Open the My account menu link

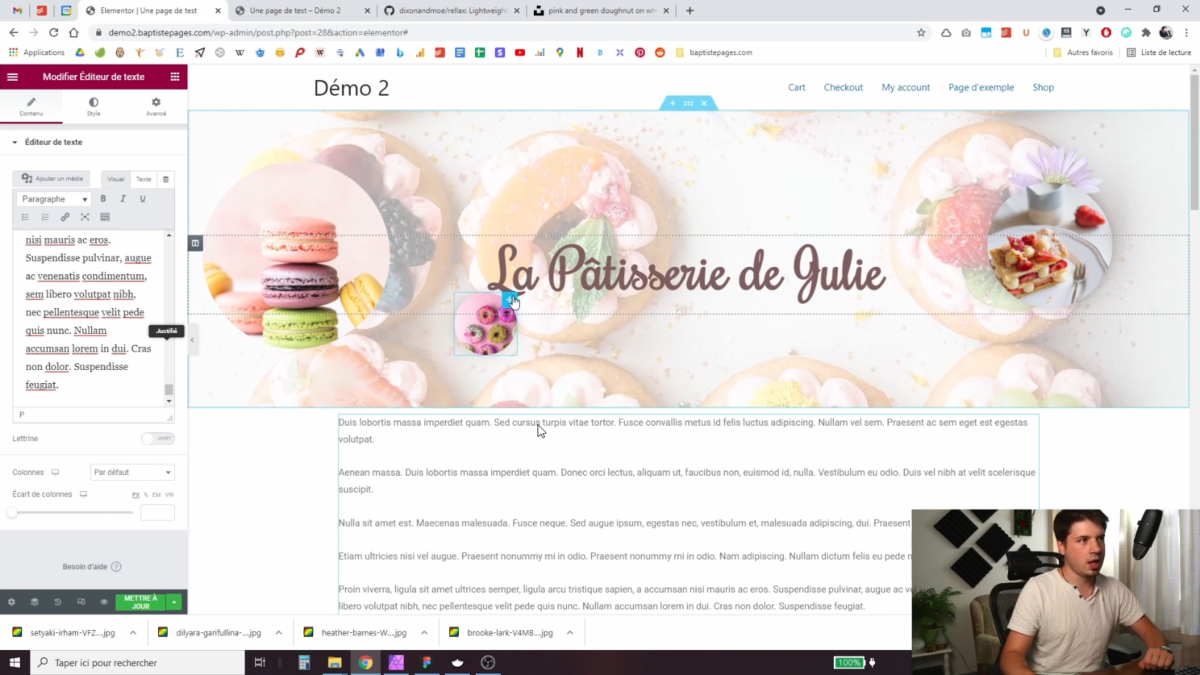coord(906,87)
